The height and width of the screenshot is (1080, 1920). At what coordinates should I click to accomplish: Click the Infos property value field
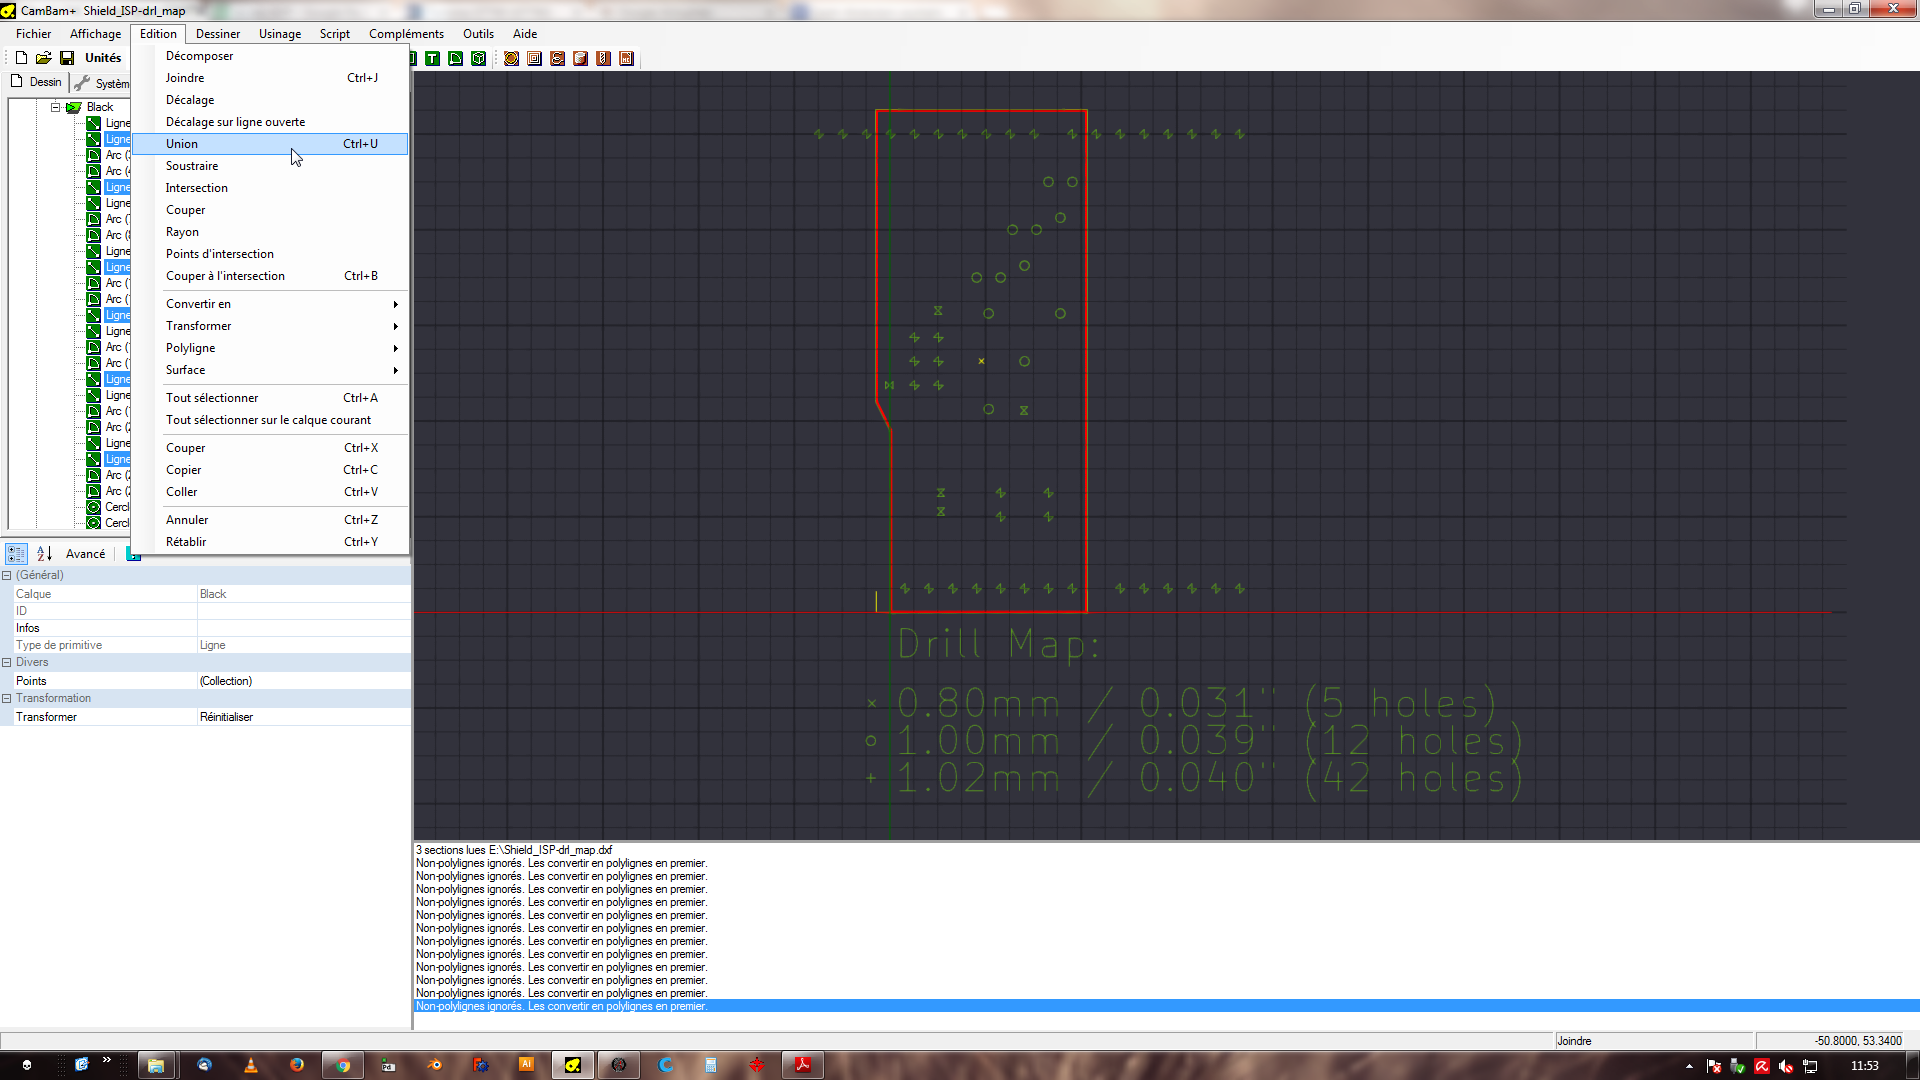point(304,628)
